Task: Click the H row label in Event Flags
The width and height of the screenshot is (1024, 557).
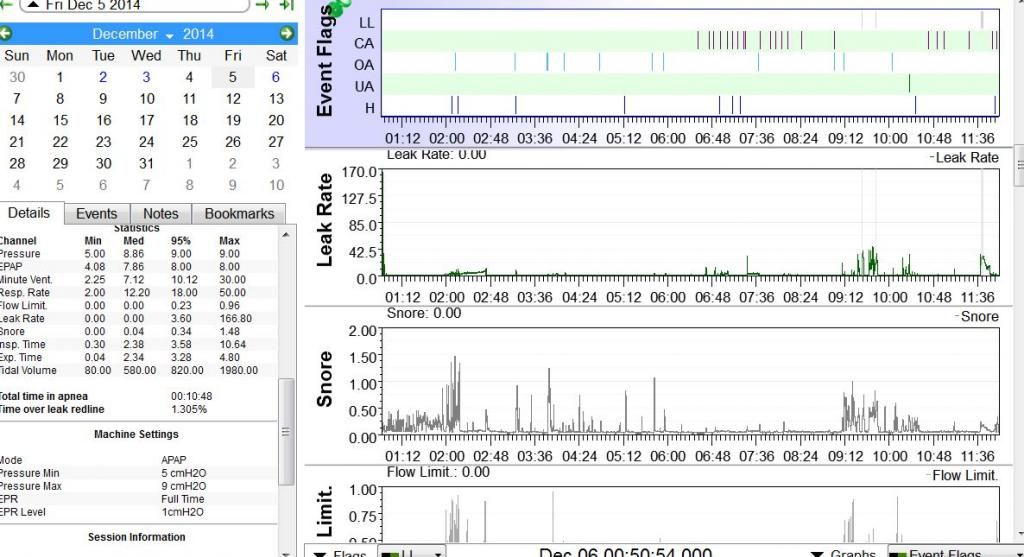Action: pyautogui.click(x=370, y=108)
